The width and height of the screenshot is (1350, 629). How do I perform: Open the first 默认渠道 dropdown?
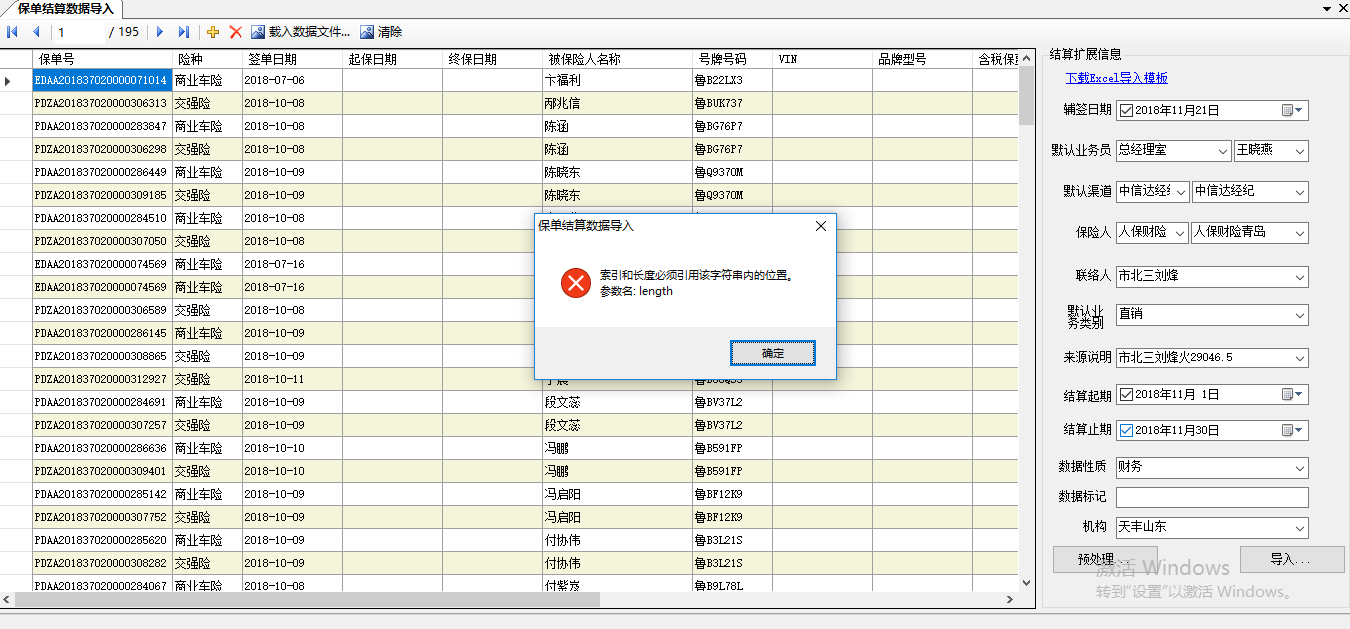point(1181,191)
